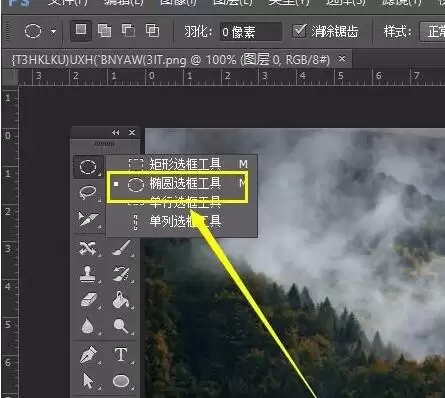Select the Clone Stamp tool
Image resolution: width=445 pixels, height=398 pixels.
click(x=88, y=274)
